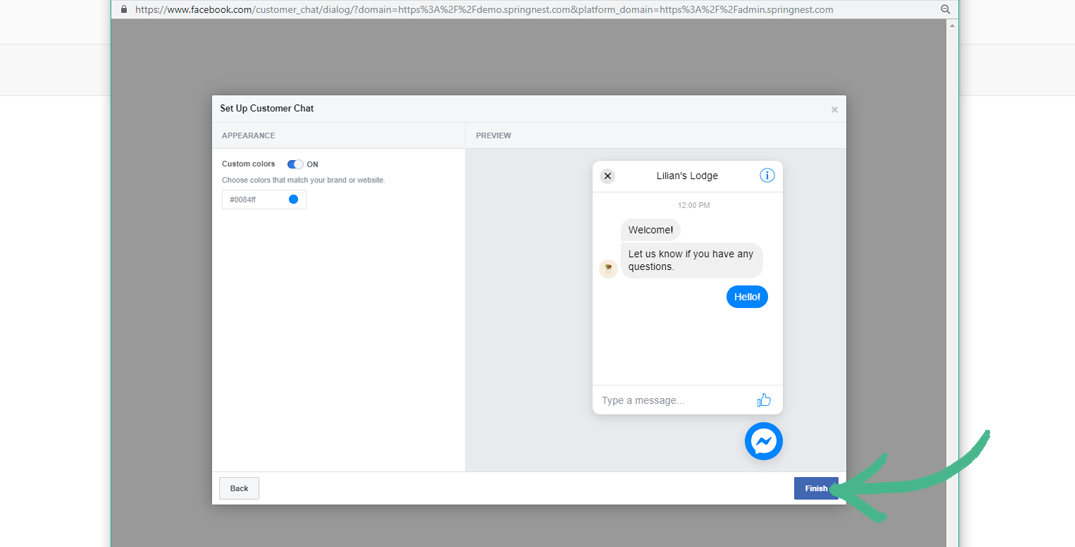
Task: Click the #0084ff hex color field
Action: (x=254, y=200)
